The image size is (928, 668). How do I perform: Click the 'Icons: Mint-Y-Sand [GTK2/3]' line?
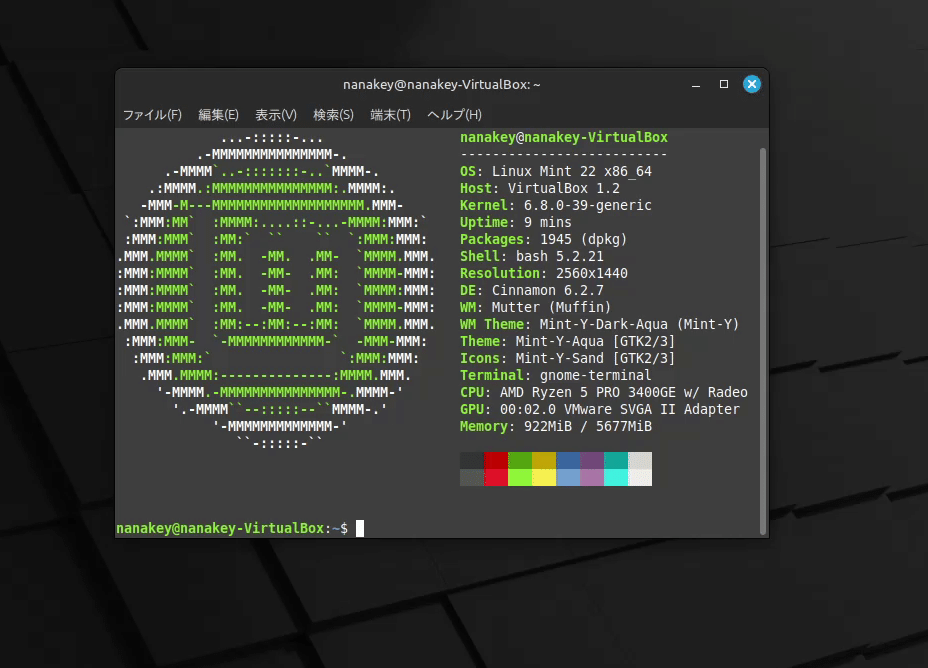point(568,359)
